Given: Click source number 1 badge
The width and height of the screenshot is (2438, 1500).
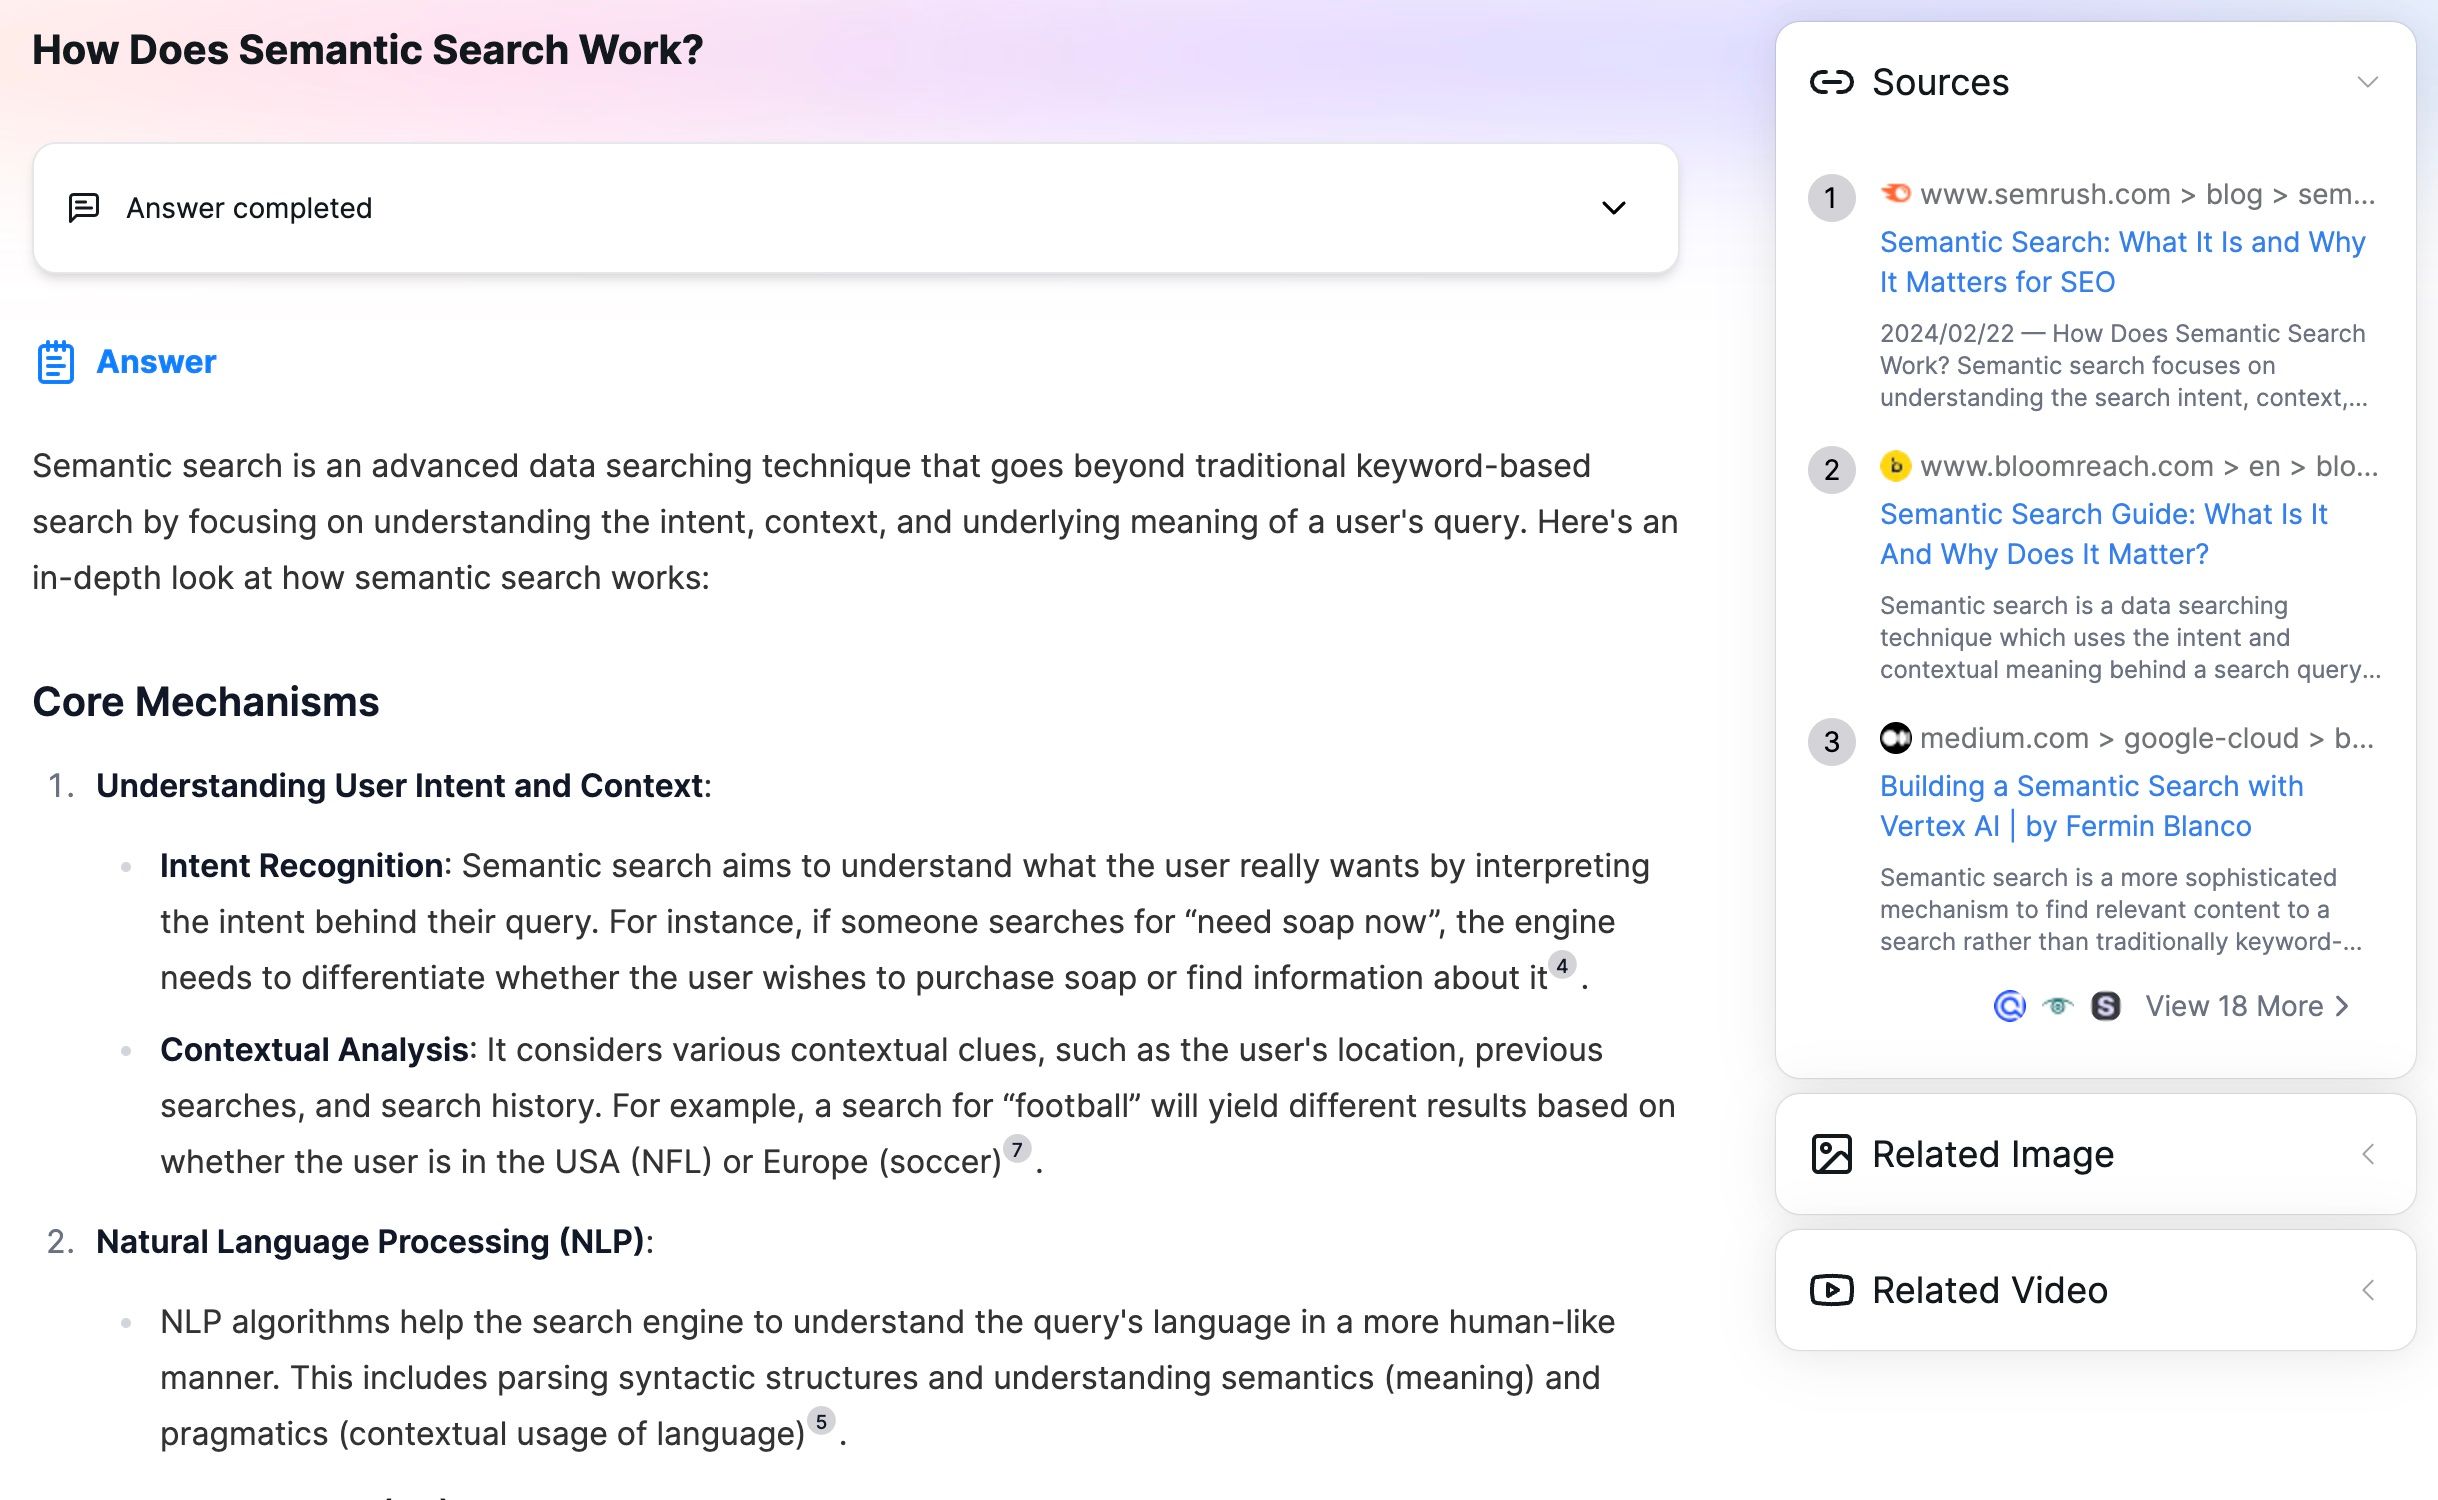Looking at the screenshot, I should [1831, 198].
